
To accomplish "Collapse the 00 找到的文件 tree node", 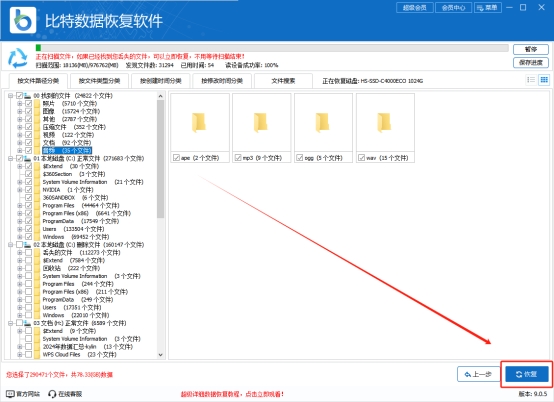I will click(11, 96).
